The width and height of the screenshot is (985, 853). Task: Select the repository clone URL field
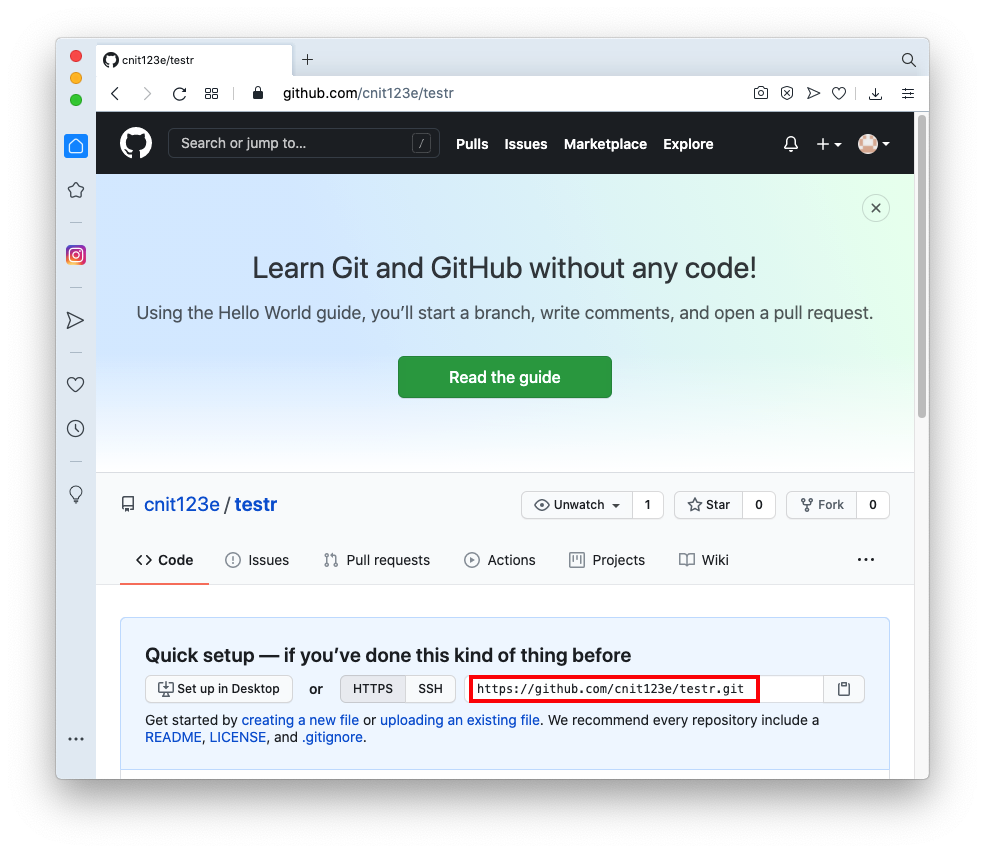(x=644, y=689)
